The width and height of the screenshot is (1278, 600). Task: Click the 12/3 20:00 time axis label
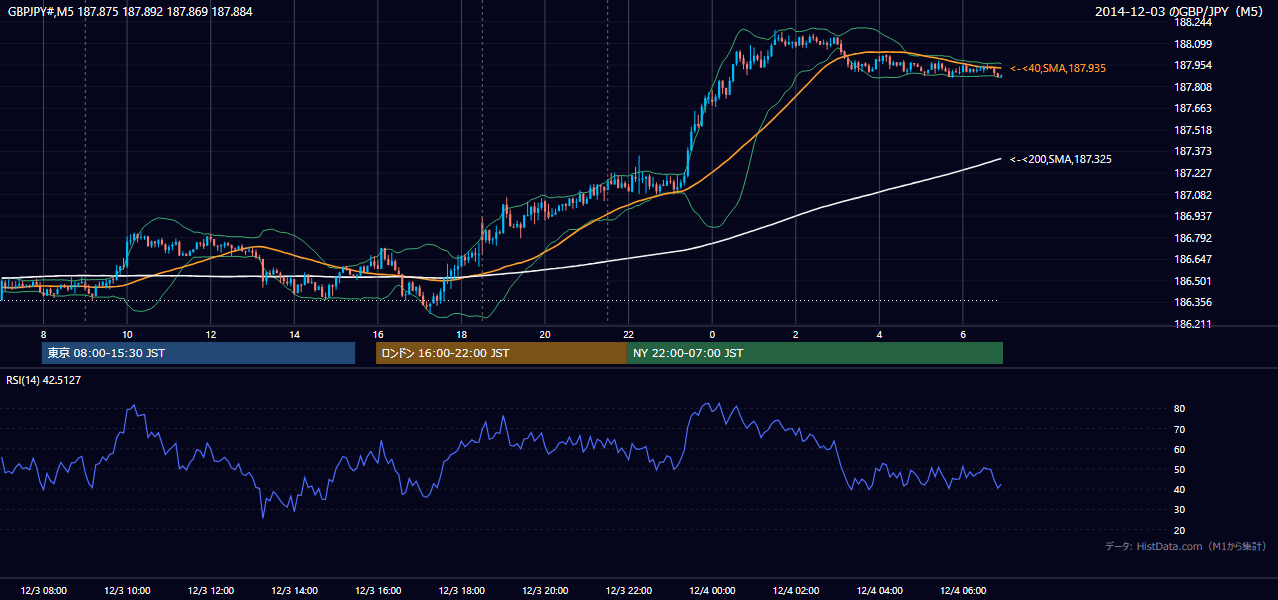click(545, 590)
